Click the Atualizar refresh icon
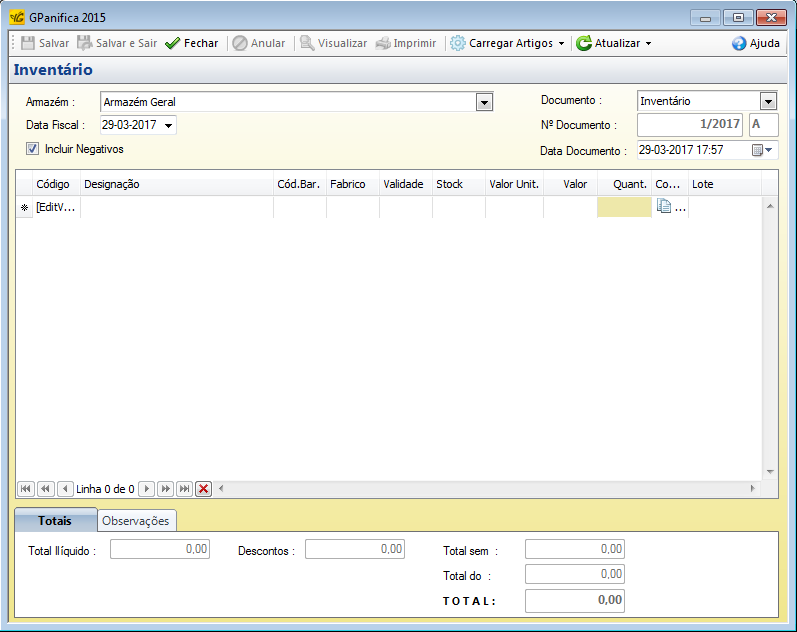The height and width of the screenshot is (632, 797). (x=584, y=44)
